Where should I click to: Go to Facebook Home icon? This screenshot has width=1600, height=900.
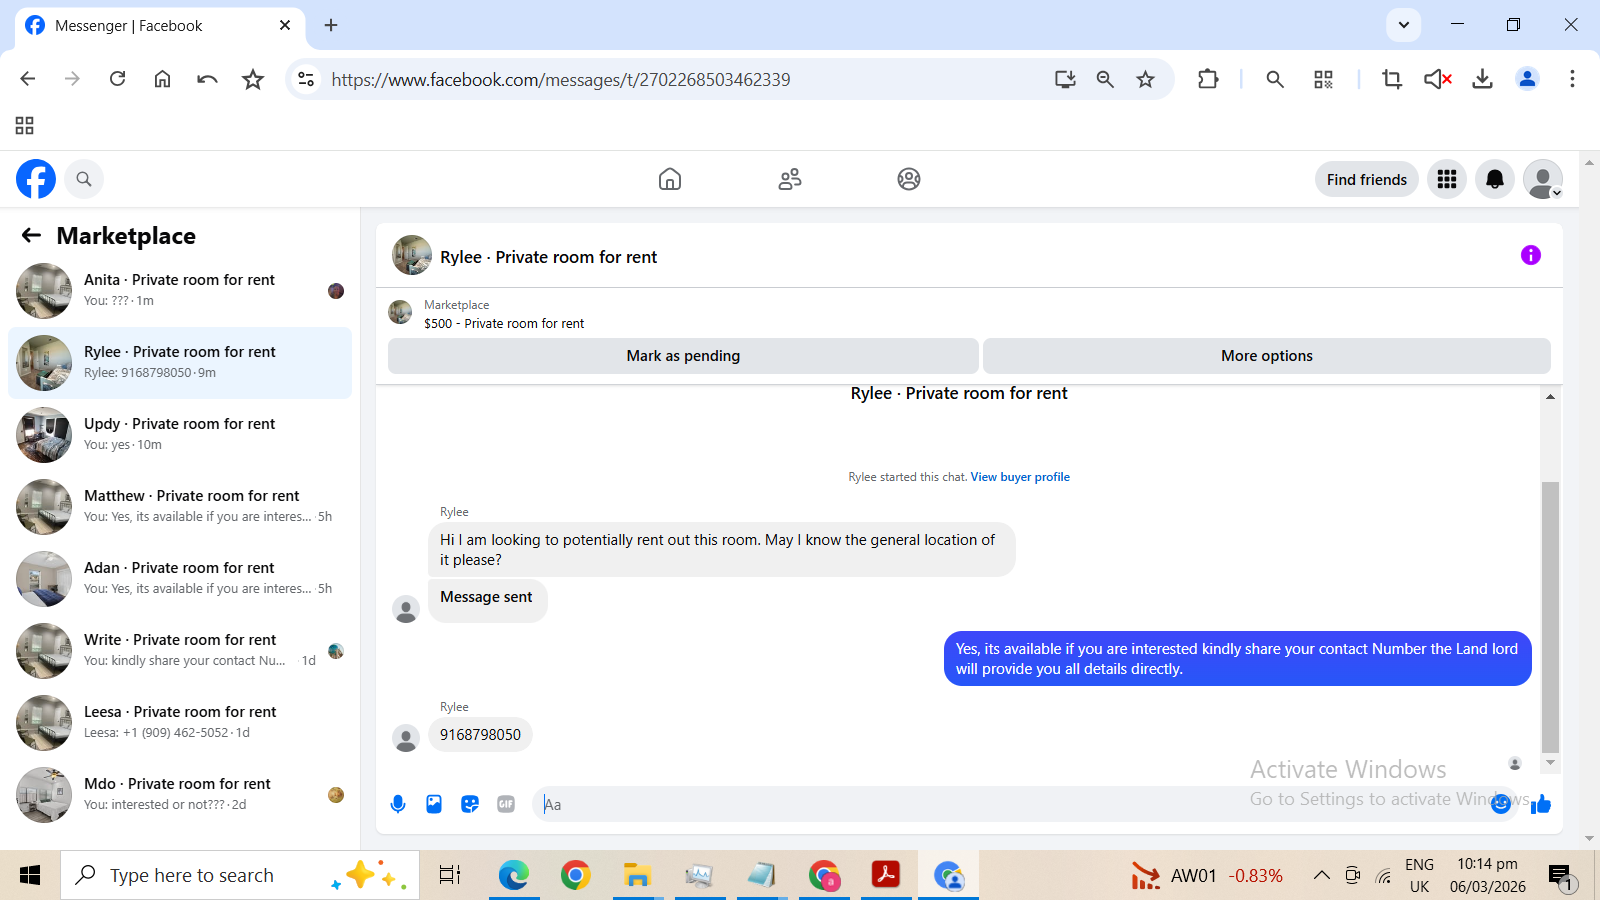[670, 179]
